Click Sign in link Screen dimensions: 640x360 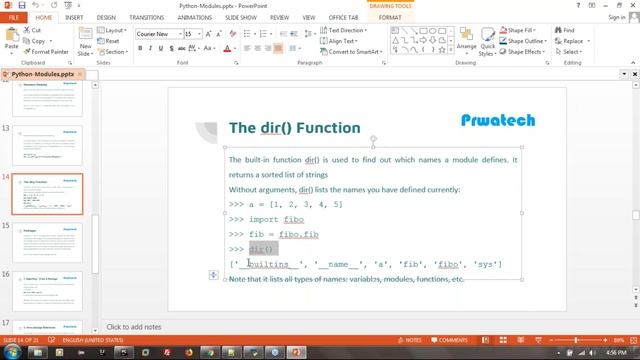coord(616,17)
